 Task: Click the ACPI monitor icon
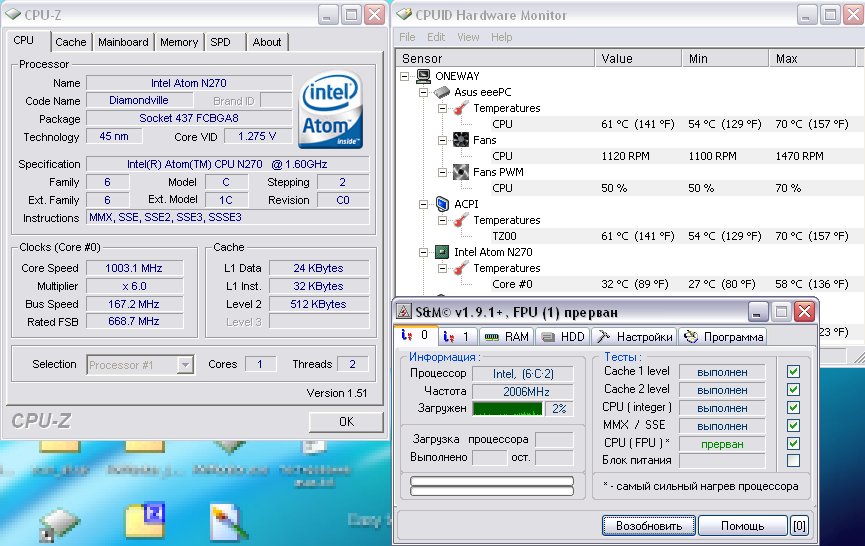click(442, 204)
